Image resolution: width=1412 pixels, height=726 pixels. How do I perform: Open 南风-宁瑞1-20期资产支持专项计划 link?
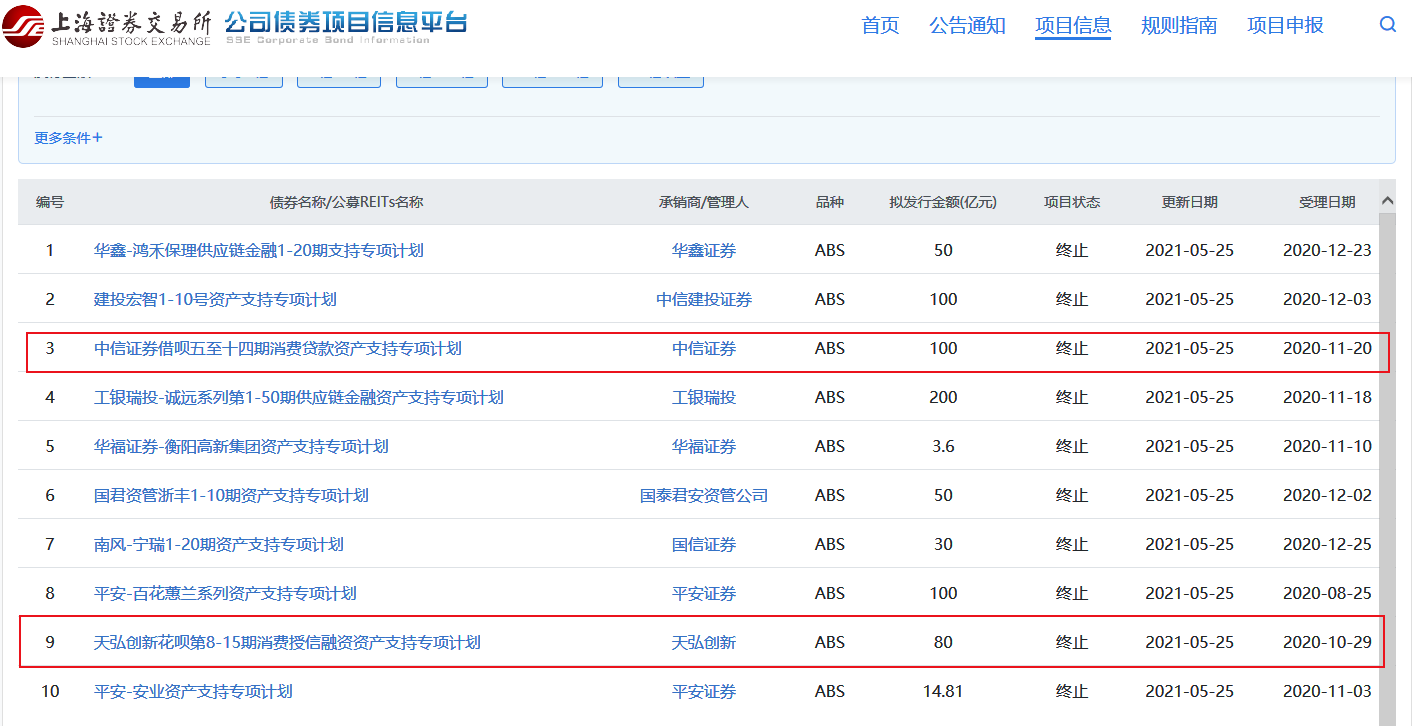coord(219,544)
